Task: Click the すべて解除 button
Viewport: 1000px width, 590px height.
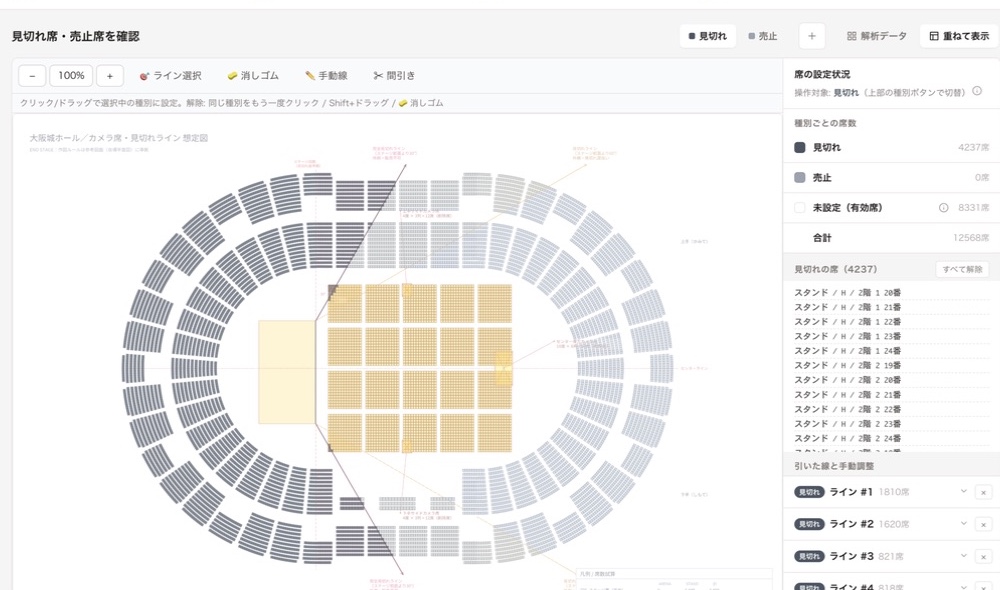Action: click(962, 269)
